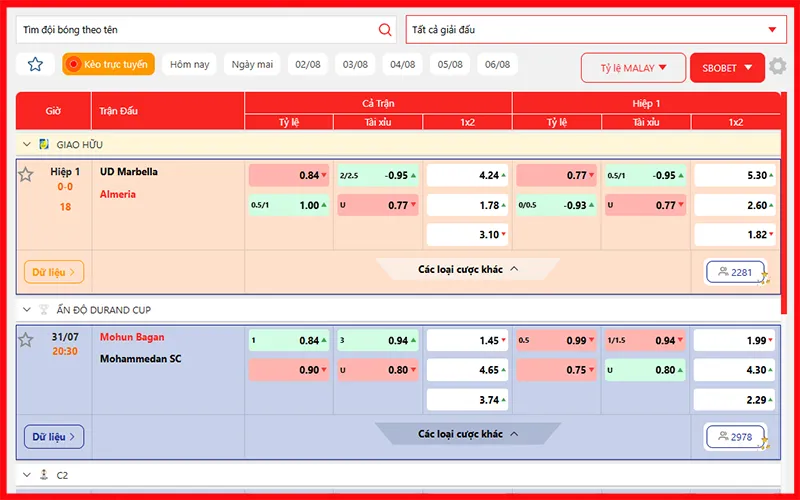Collapse the GIAO HỮU league section
The image size is (800, 500).
pyautogui.click(x=26, y=144)
